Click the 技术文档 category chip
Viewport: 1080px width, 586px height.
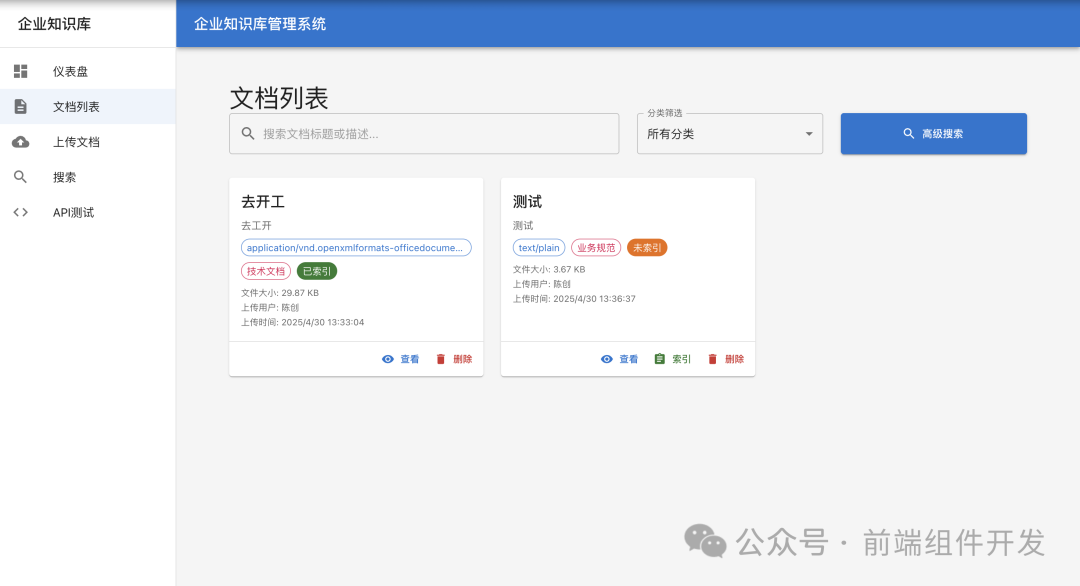click(x=266, y=271)
